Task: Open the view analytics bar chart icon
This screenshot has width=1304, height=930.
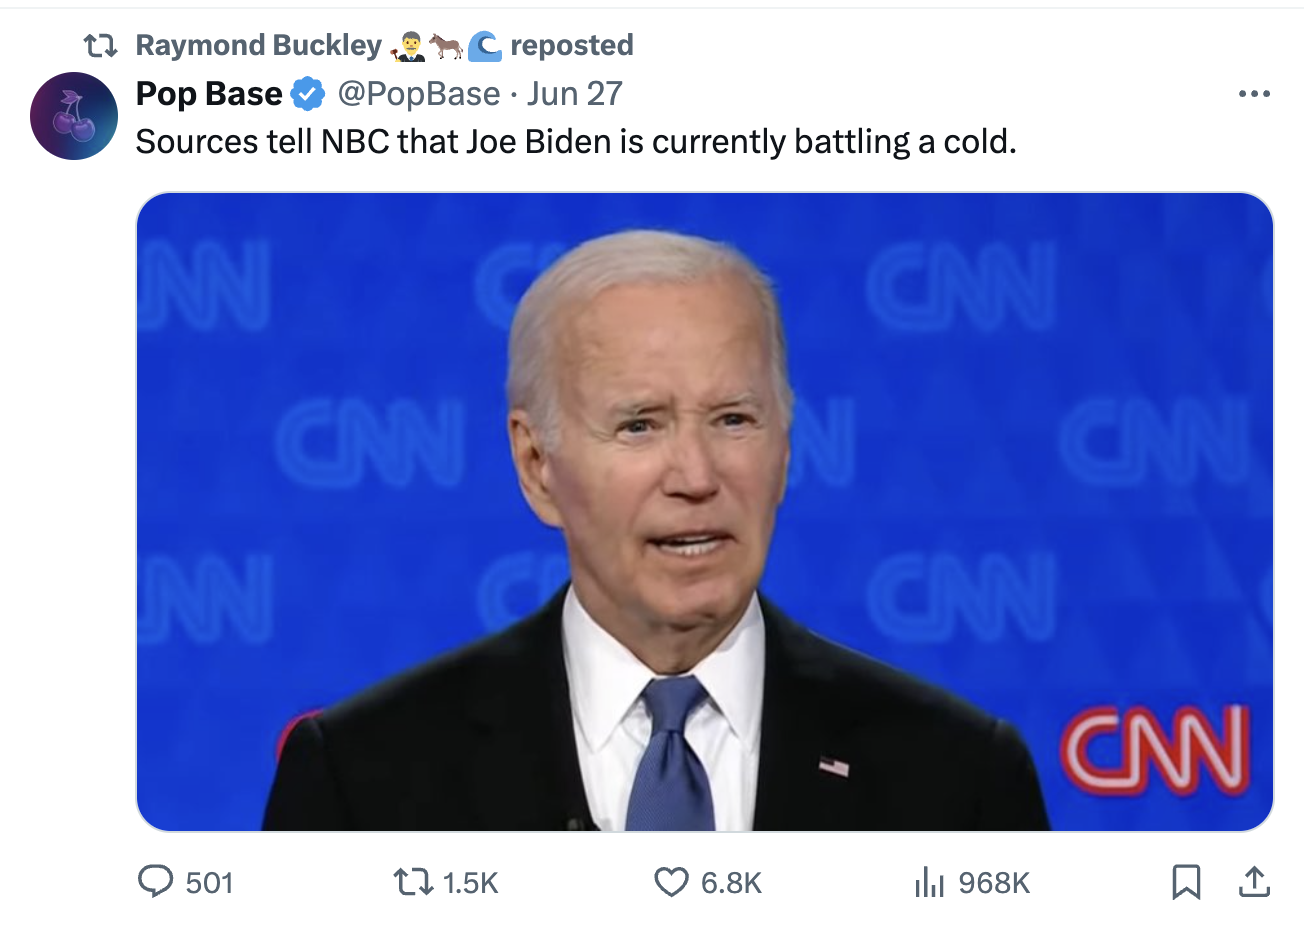Action: pos(929,882)
